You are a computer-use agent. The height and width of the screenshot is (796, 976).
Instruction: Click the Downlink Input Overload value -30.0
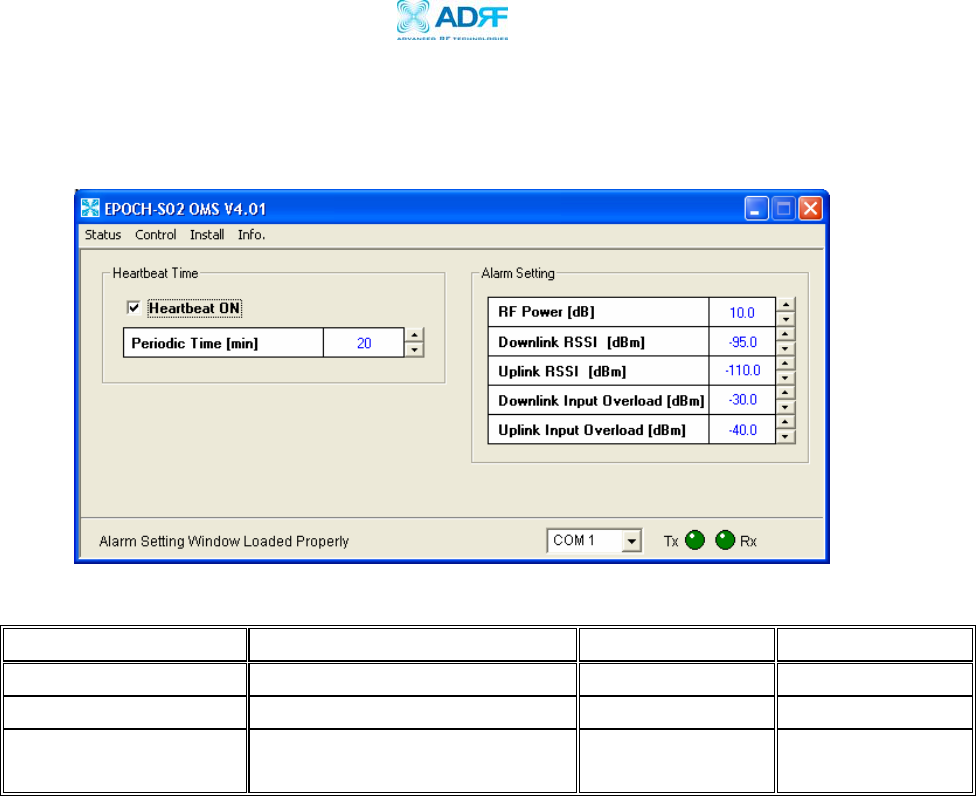point(742,400)
